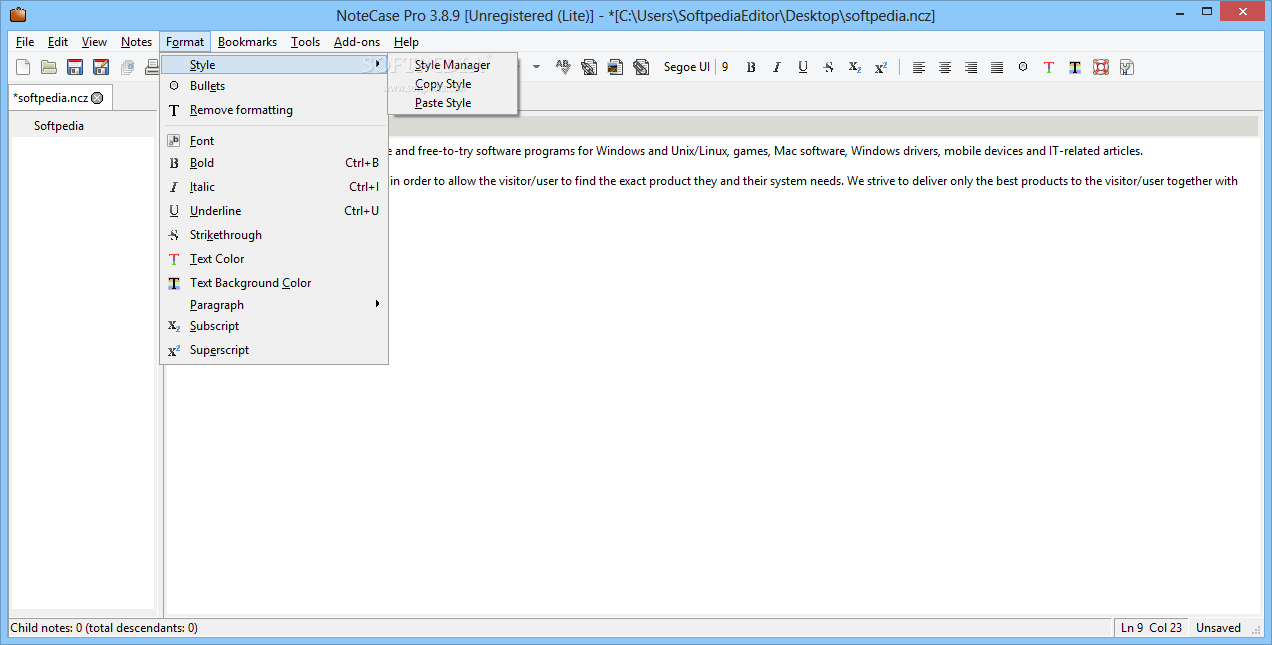Change the Segoe UI font selector
1272x645 pixels.
tap(687, 67)
